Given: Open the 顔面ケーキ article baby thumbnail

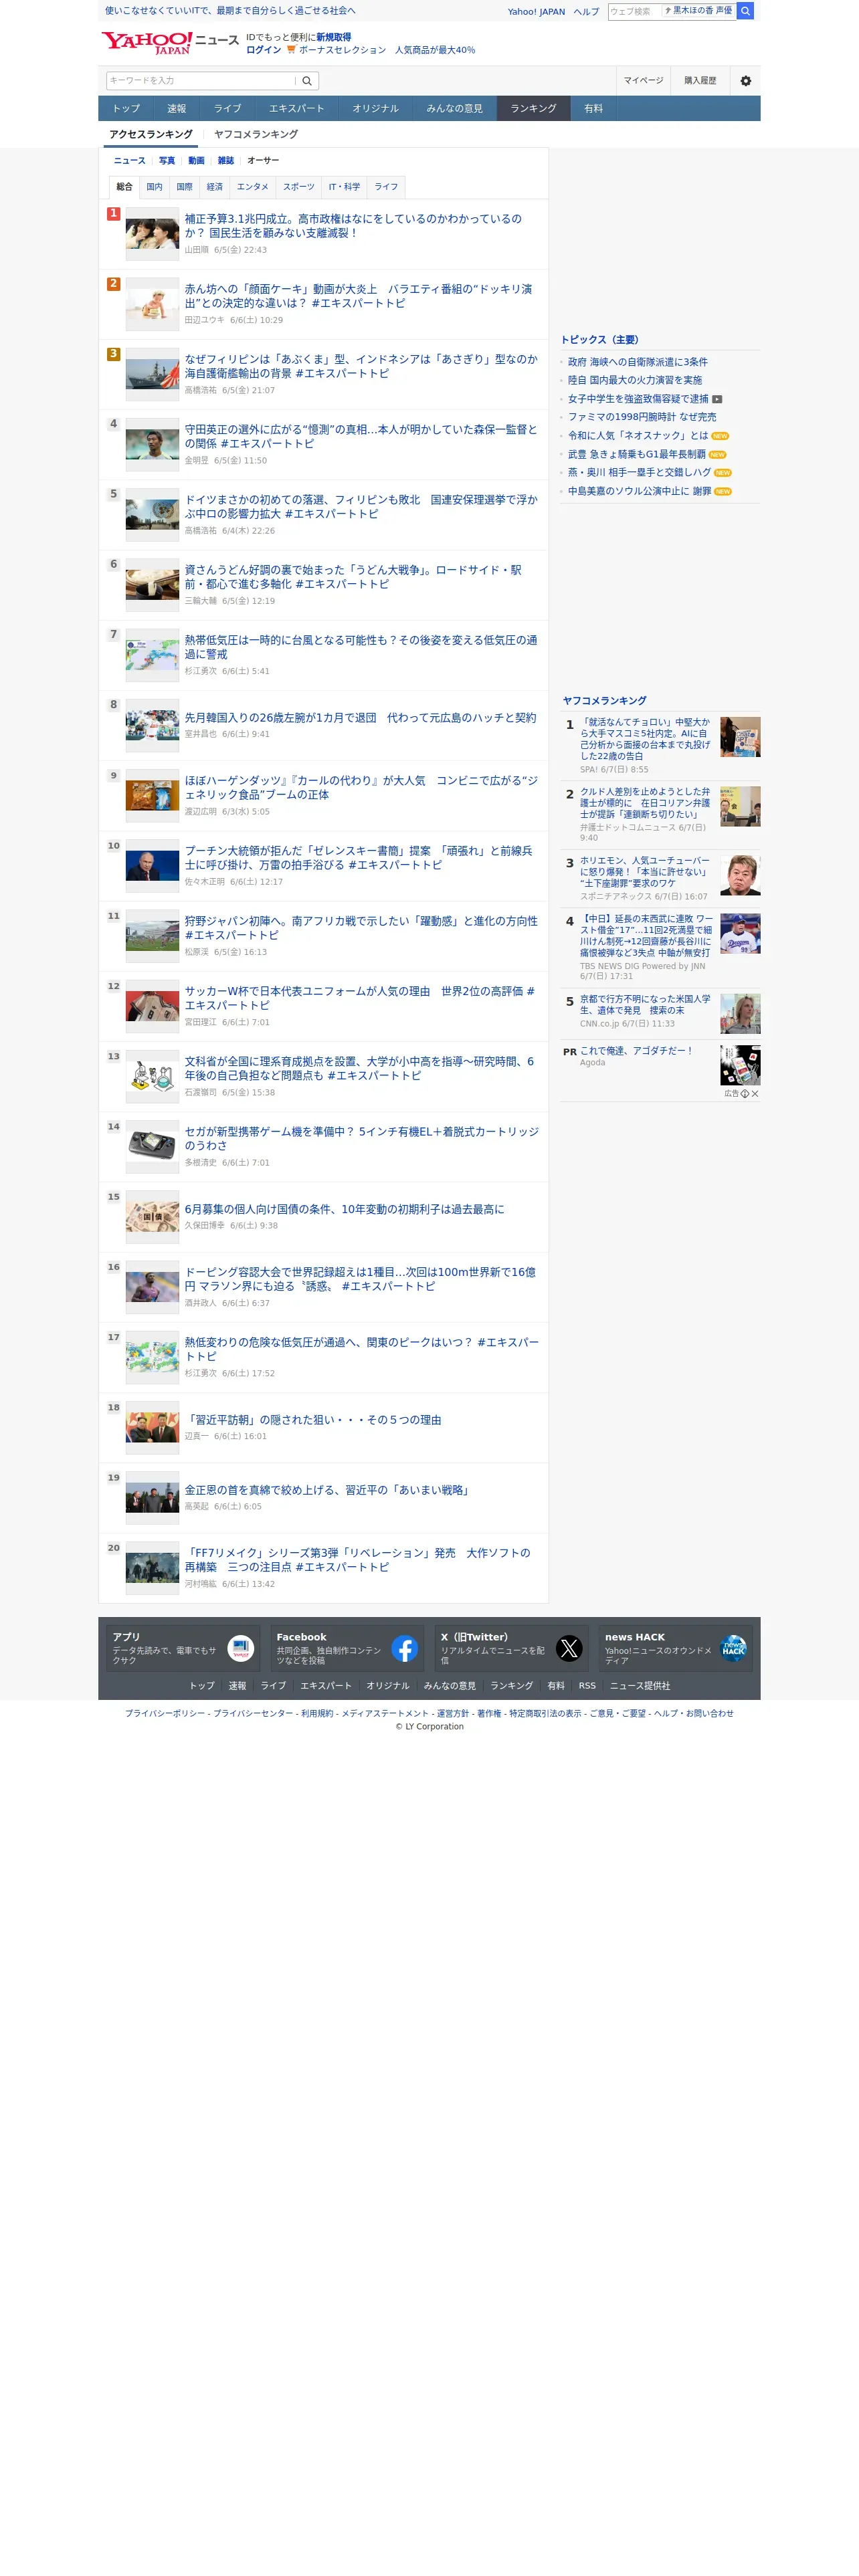Looking at the screenshot, I should [x=152, y=304].
